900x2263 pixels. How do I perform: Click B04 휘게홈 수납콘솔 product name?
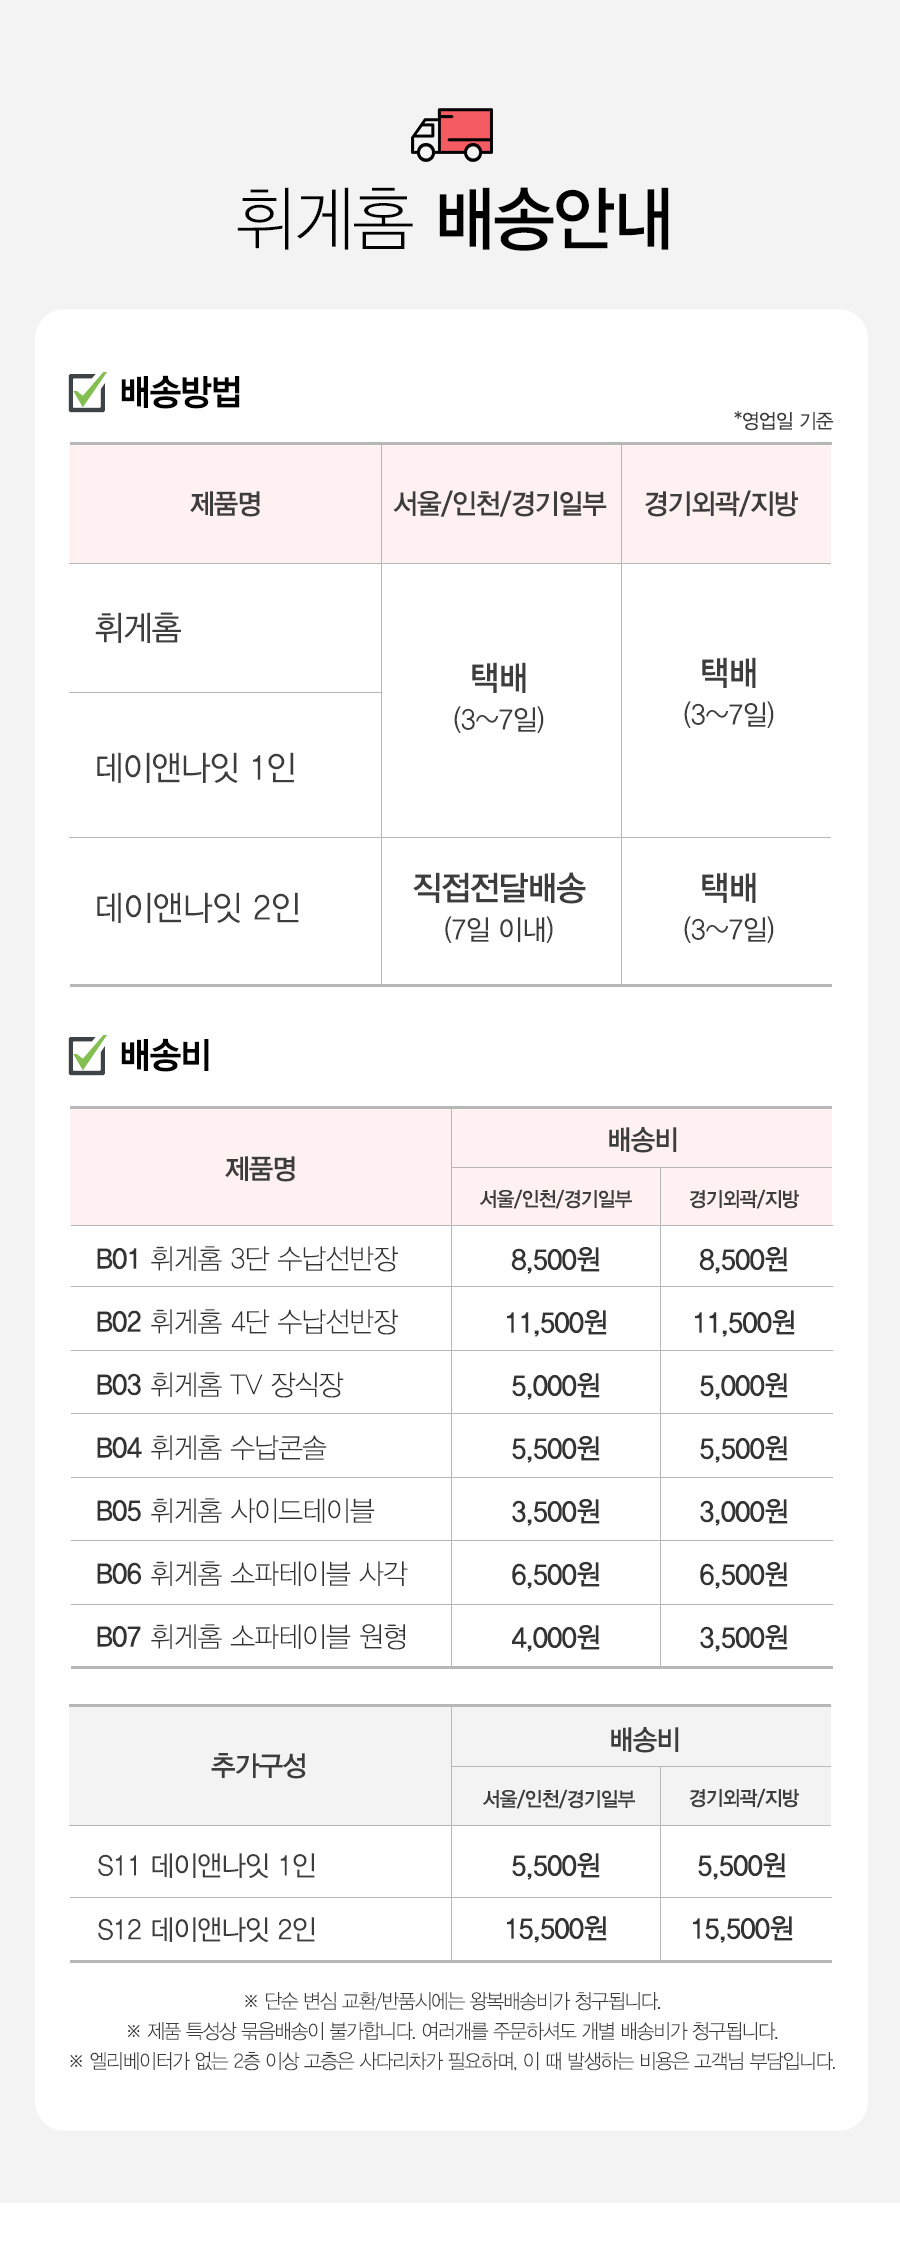tap(211, 1447)
